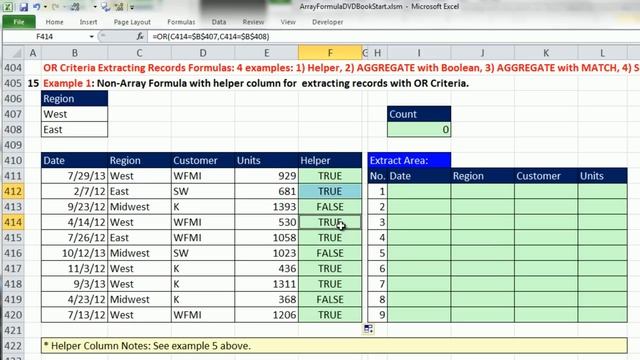Select row header 420
Screen dimensions: 640x360
[x=13, y=315]
